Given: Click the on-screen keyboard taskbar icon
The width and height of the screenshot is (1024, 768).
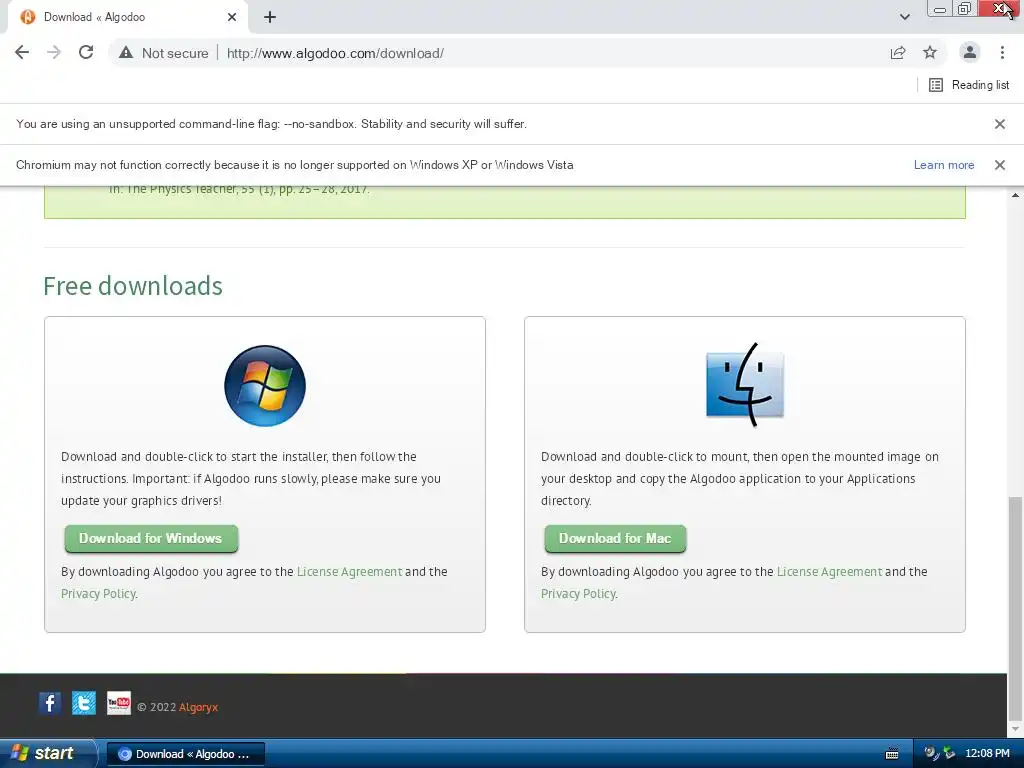Looking at the screenshot, I should tap(891, 754).
